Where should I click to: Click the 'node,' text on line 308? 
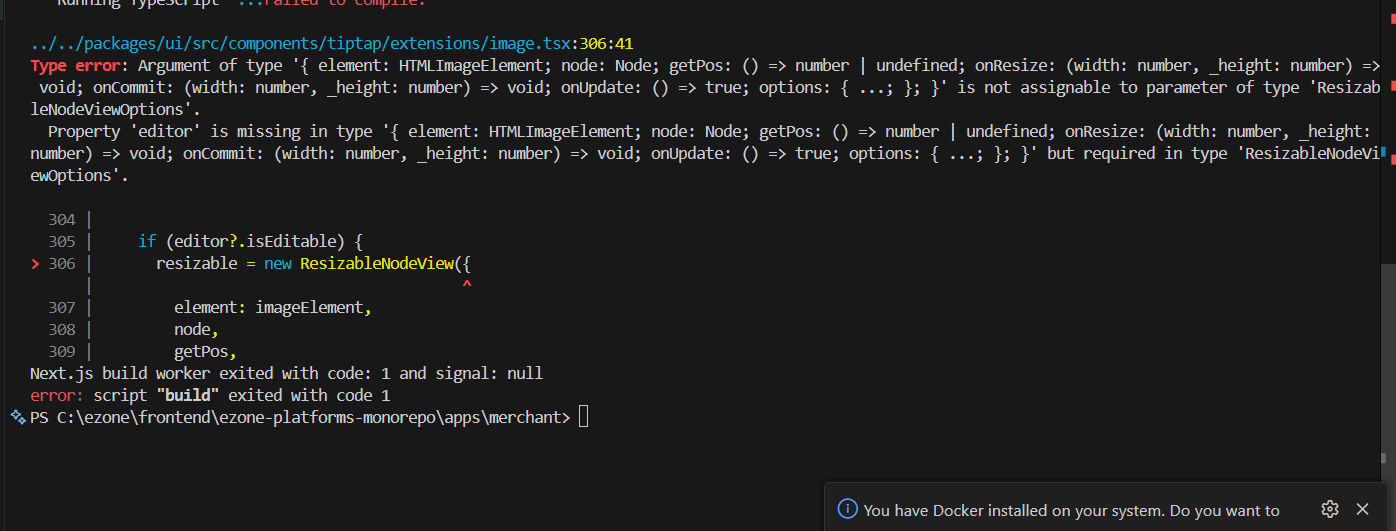[195, 330]
